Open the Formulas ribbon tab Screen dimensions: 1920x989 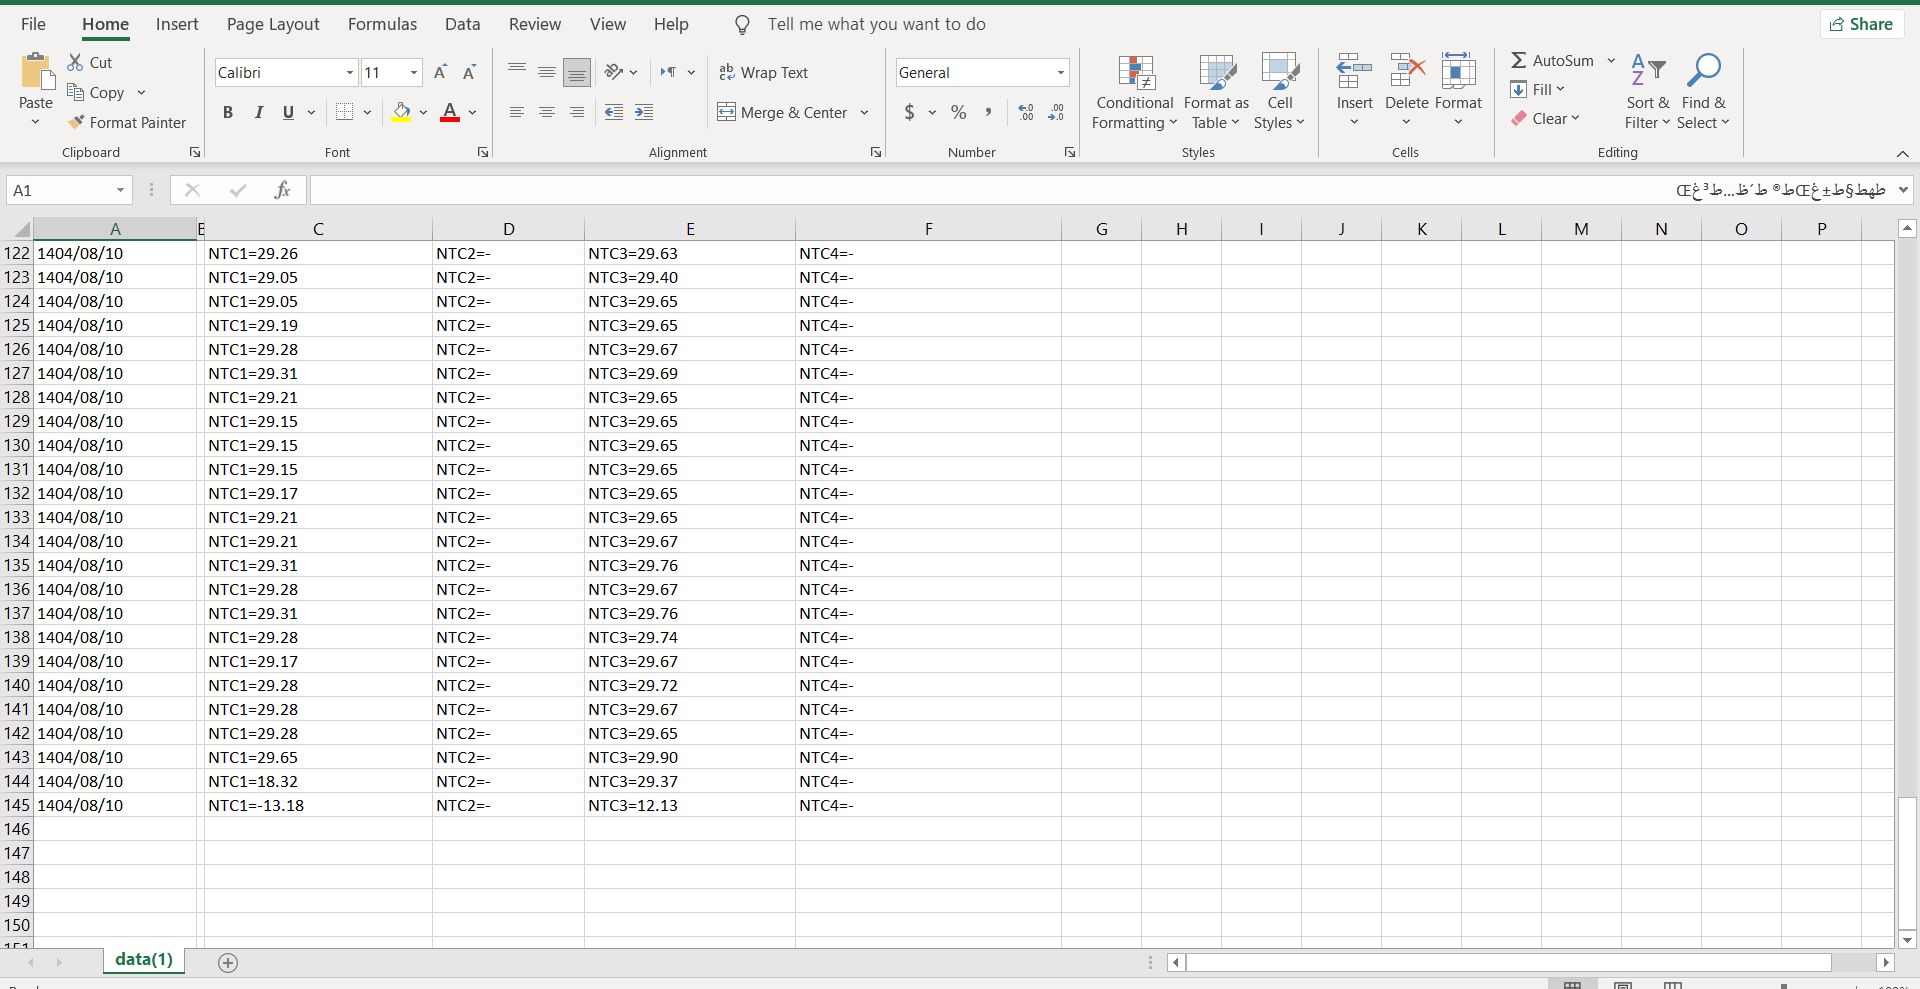(x=382, y=24)
